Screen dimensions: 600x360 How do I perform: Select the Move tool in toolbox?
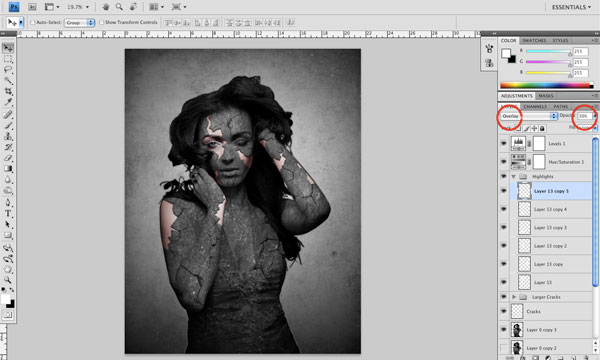coord(8,48)
